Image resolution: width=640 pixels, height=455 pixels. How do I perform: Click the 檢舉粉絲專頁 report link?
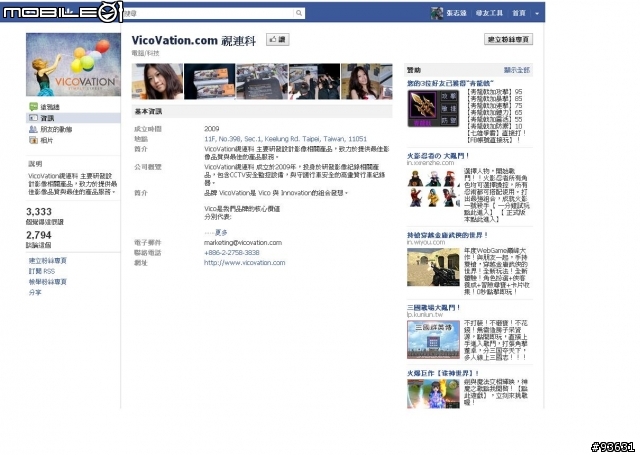[x=47, y=282]
